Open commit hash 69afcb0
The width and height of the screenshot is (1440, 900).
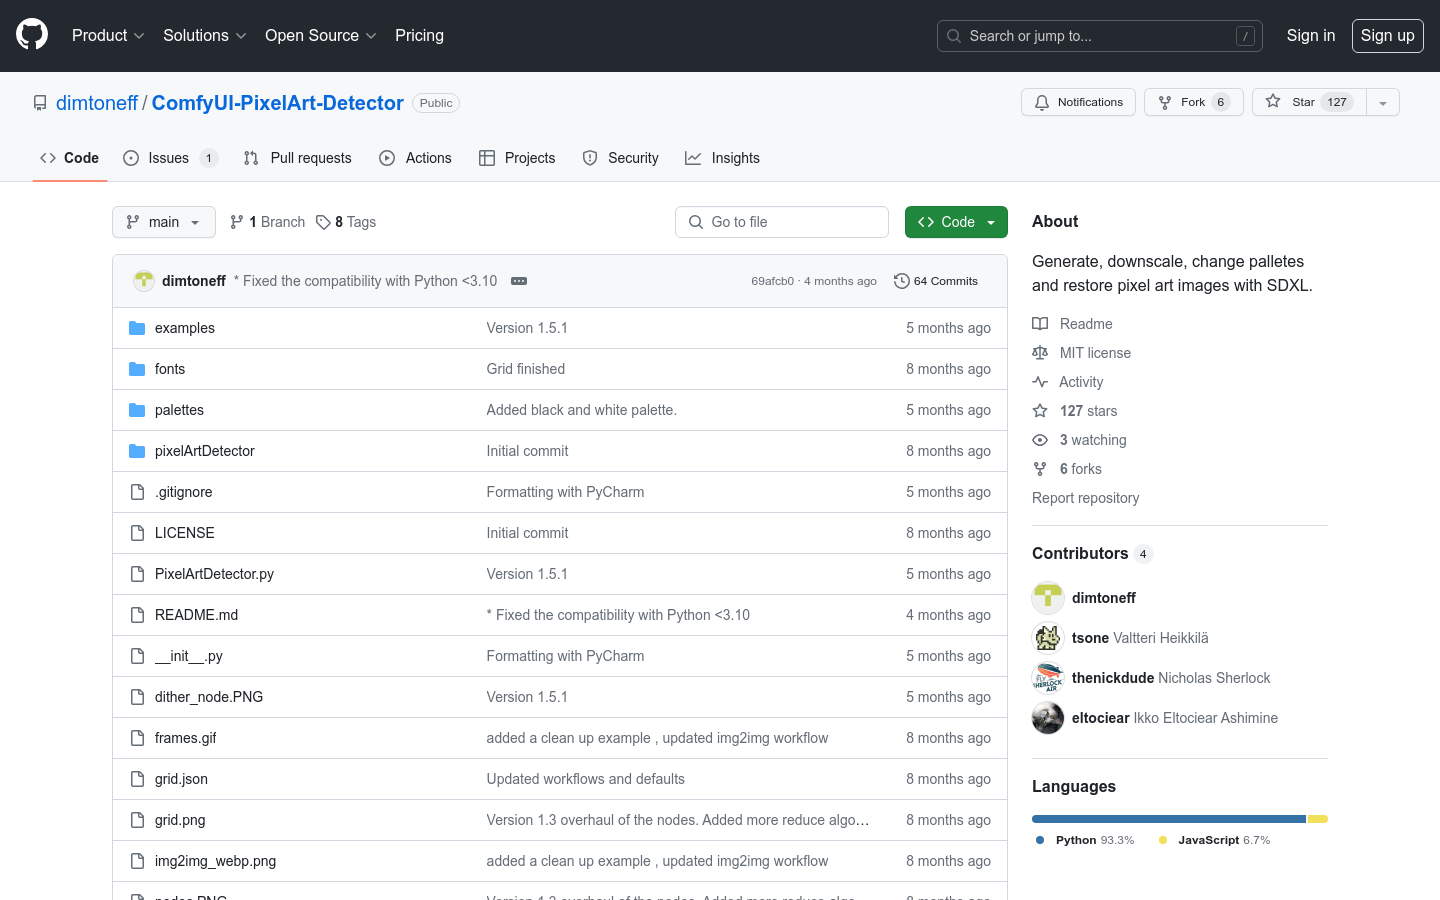772,281
